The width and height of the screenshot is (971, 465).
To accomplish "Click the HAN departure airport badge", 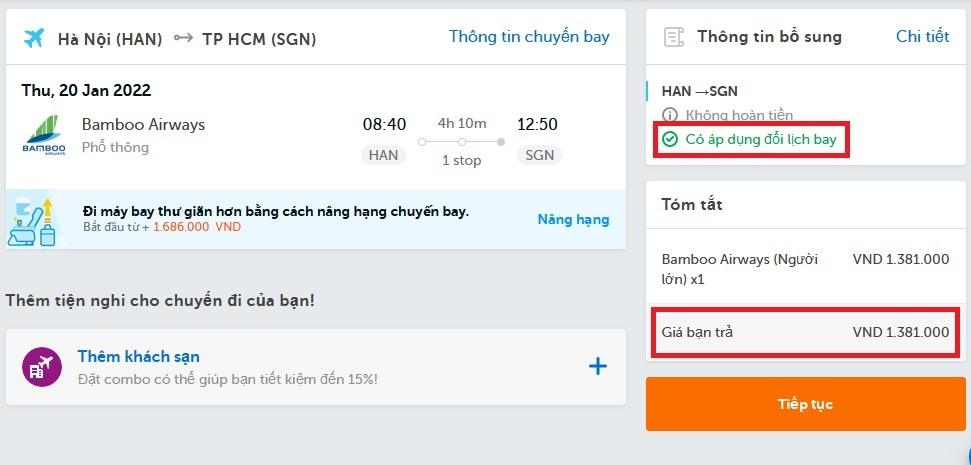I will point(384,155).
